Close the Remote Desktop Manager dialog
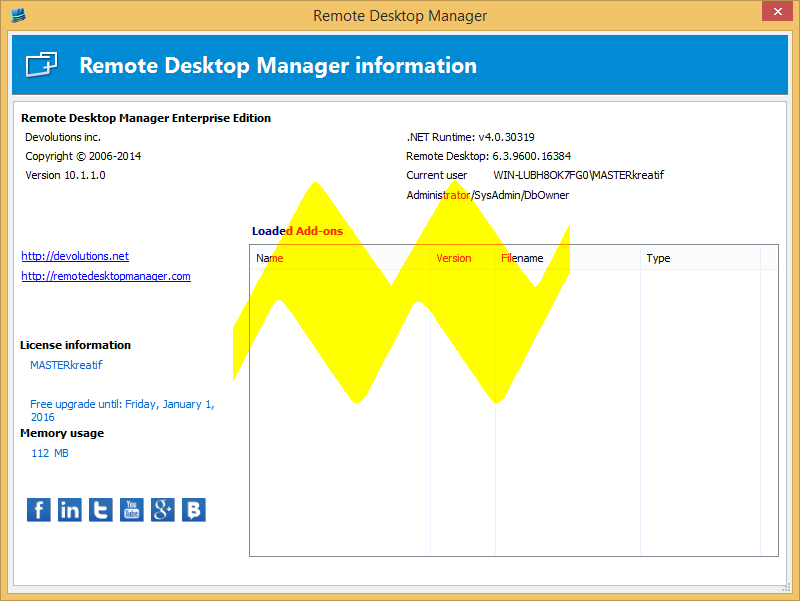Screen dimensions: 800x601 tap(777, 11)
